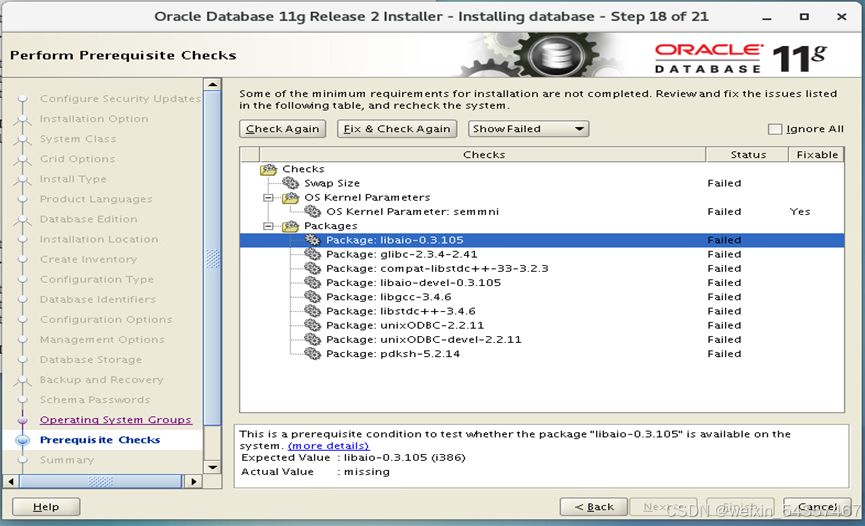This screenshot has height=526, width=865.
Task: Open the more details link
Action: pyautogui.click(x=328, y=446)
